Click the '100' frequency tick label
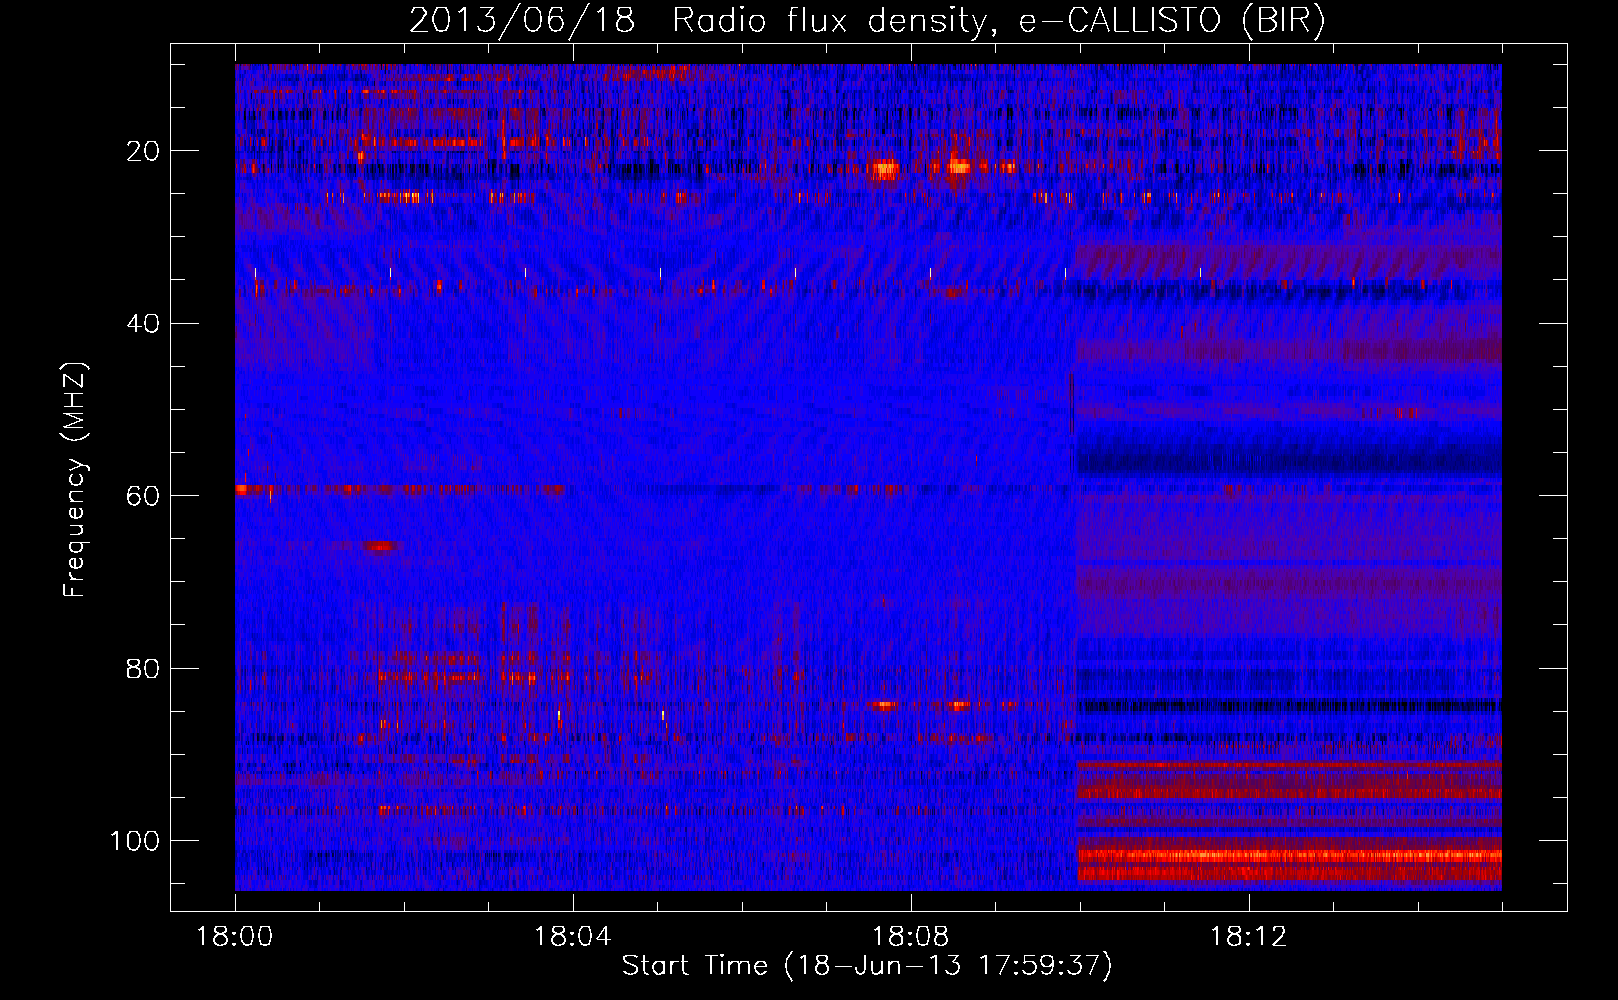This screenshot has width=1618, height=1000. pos(135,841)
